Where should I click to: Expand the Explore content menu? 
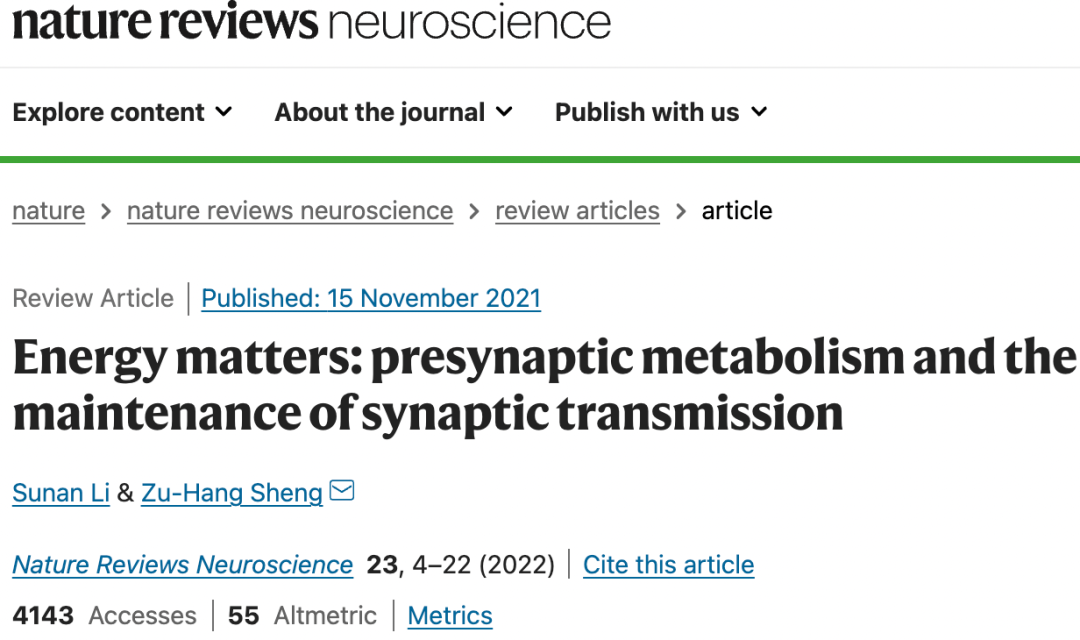[x=122, y=112]
